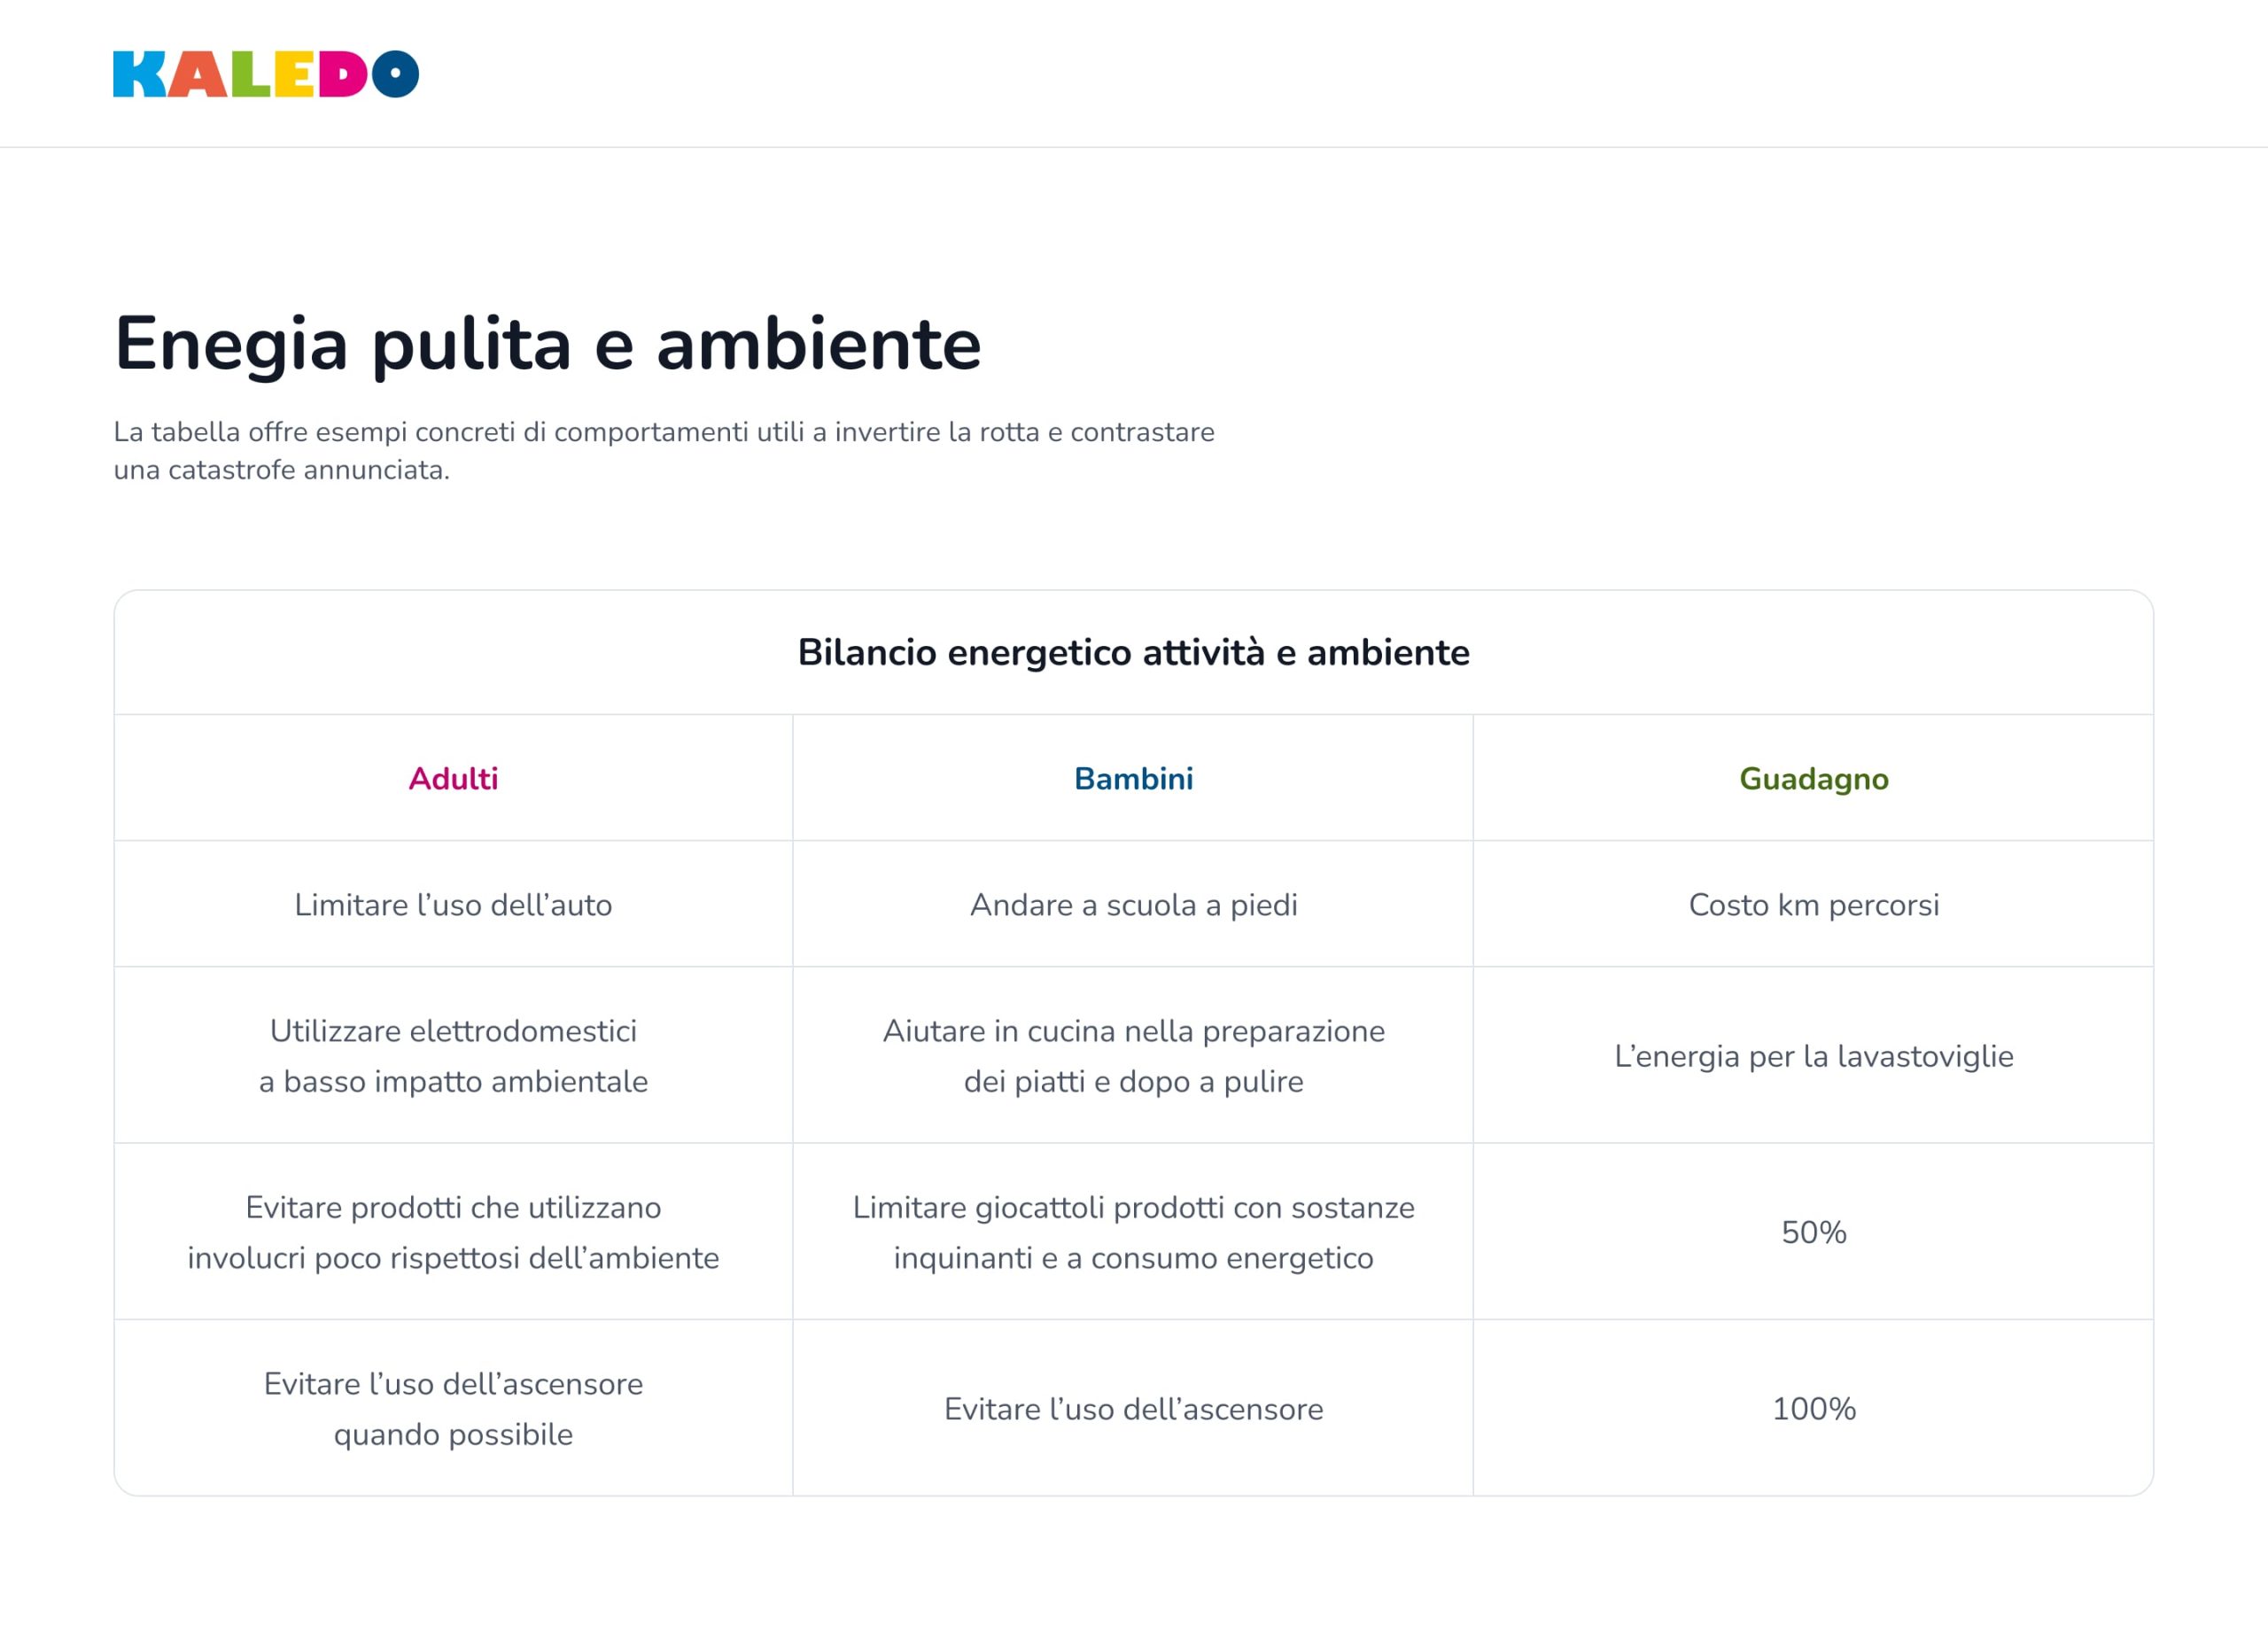
Task: Click L'energia per la lavastoviglie cell
Action: [x=1813, y=1056]
